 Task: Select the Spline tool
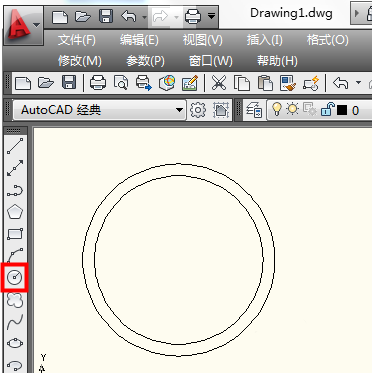coord(15,322)
